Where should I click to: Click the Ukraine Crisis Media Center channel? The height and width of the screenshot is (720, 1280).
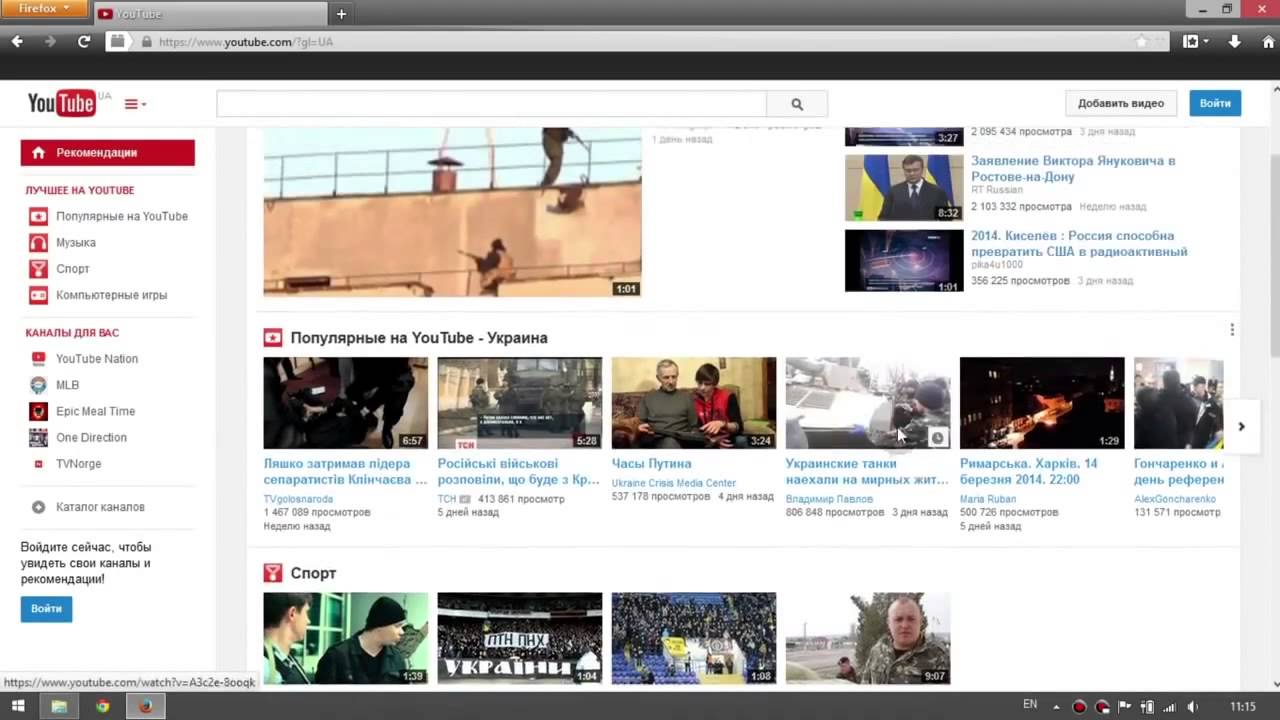673,483
